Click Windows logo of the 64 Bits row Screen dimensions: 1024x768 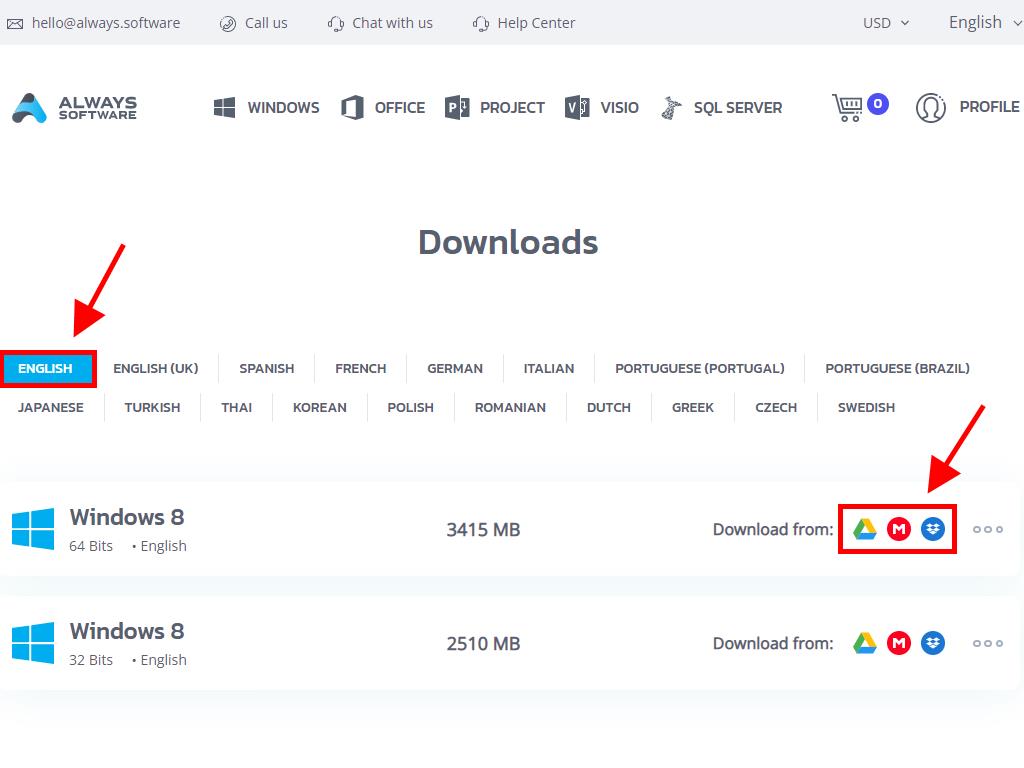click(33, 529)
